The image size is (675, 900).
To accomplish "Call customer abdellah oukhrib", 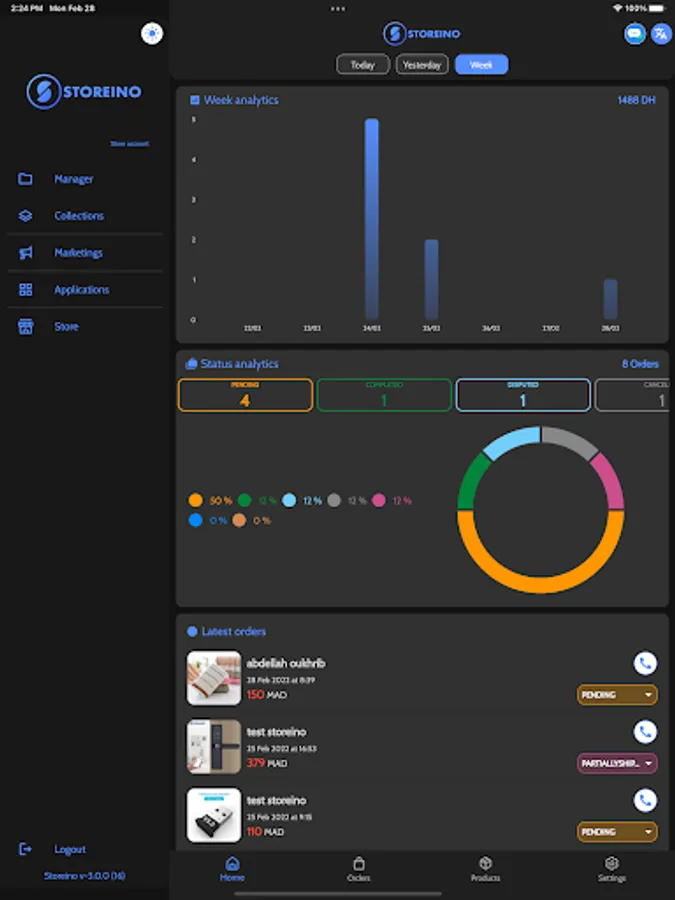I will coord(645,664).
